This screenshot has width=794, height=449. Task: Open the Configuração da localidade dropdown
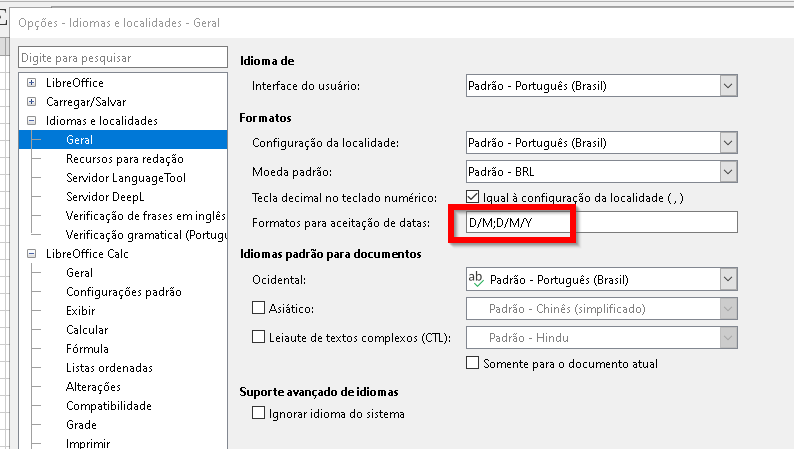coord(728,143)
